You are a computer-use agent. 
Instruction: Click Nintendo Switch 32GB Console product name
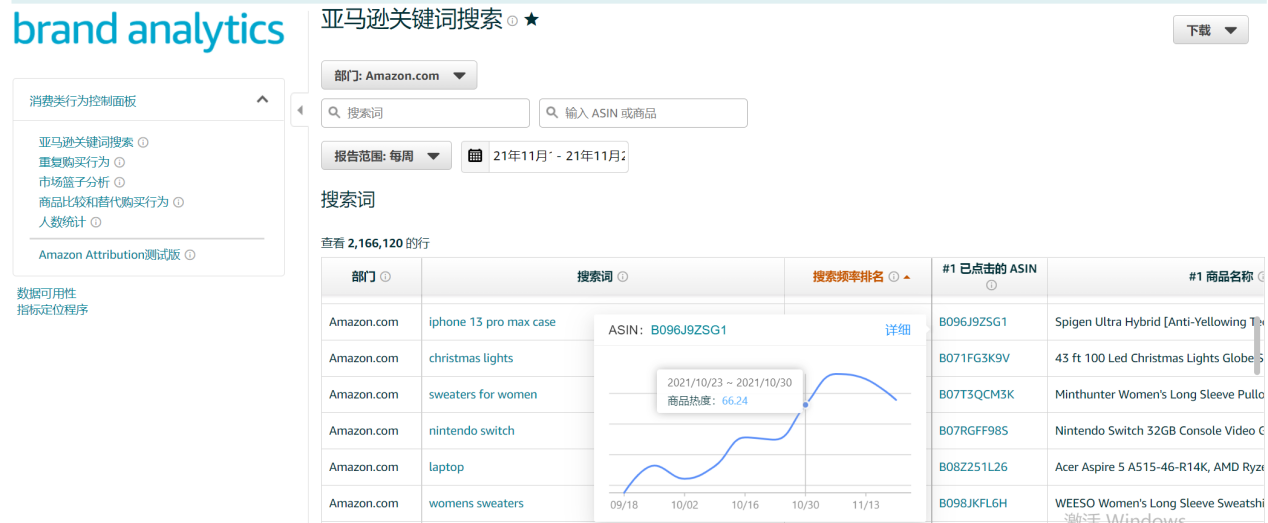pyautogui.click(x=1159, y=431)
